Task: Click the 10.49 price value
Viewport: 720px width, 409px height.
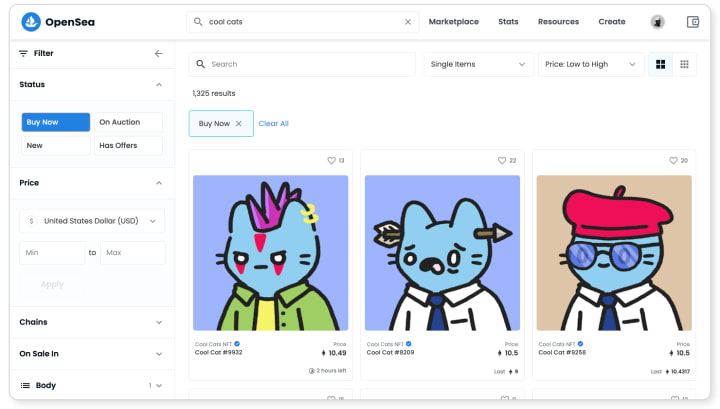Action: point(338,353)
